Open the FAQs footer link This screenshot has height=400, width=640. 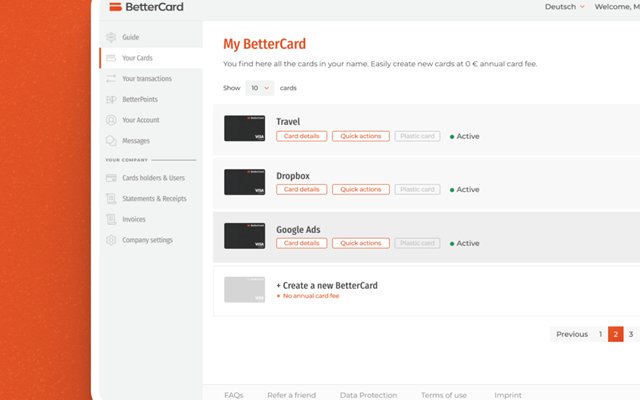(233, 395)
